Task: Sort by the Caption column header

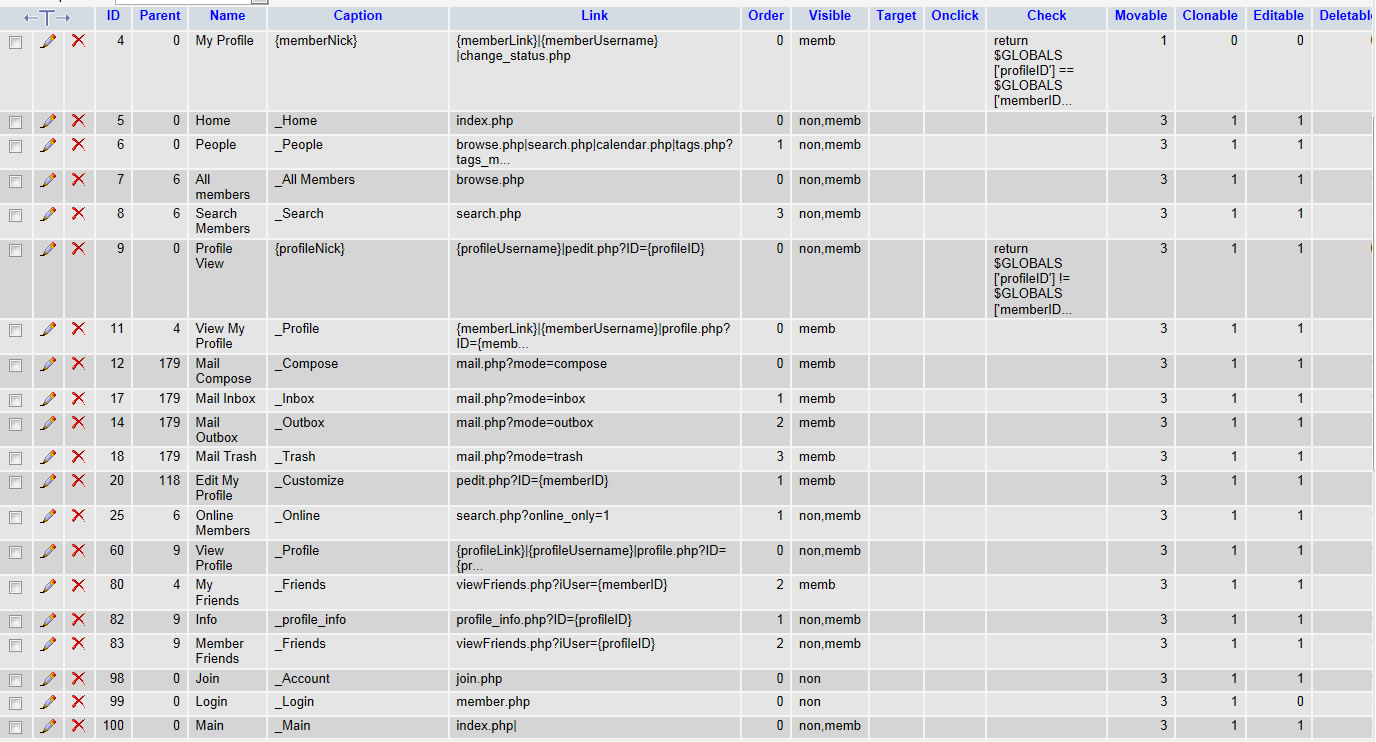Action: [358, 16]
